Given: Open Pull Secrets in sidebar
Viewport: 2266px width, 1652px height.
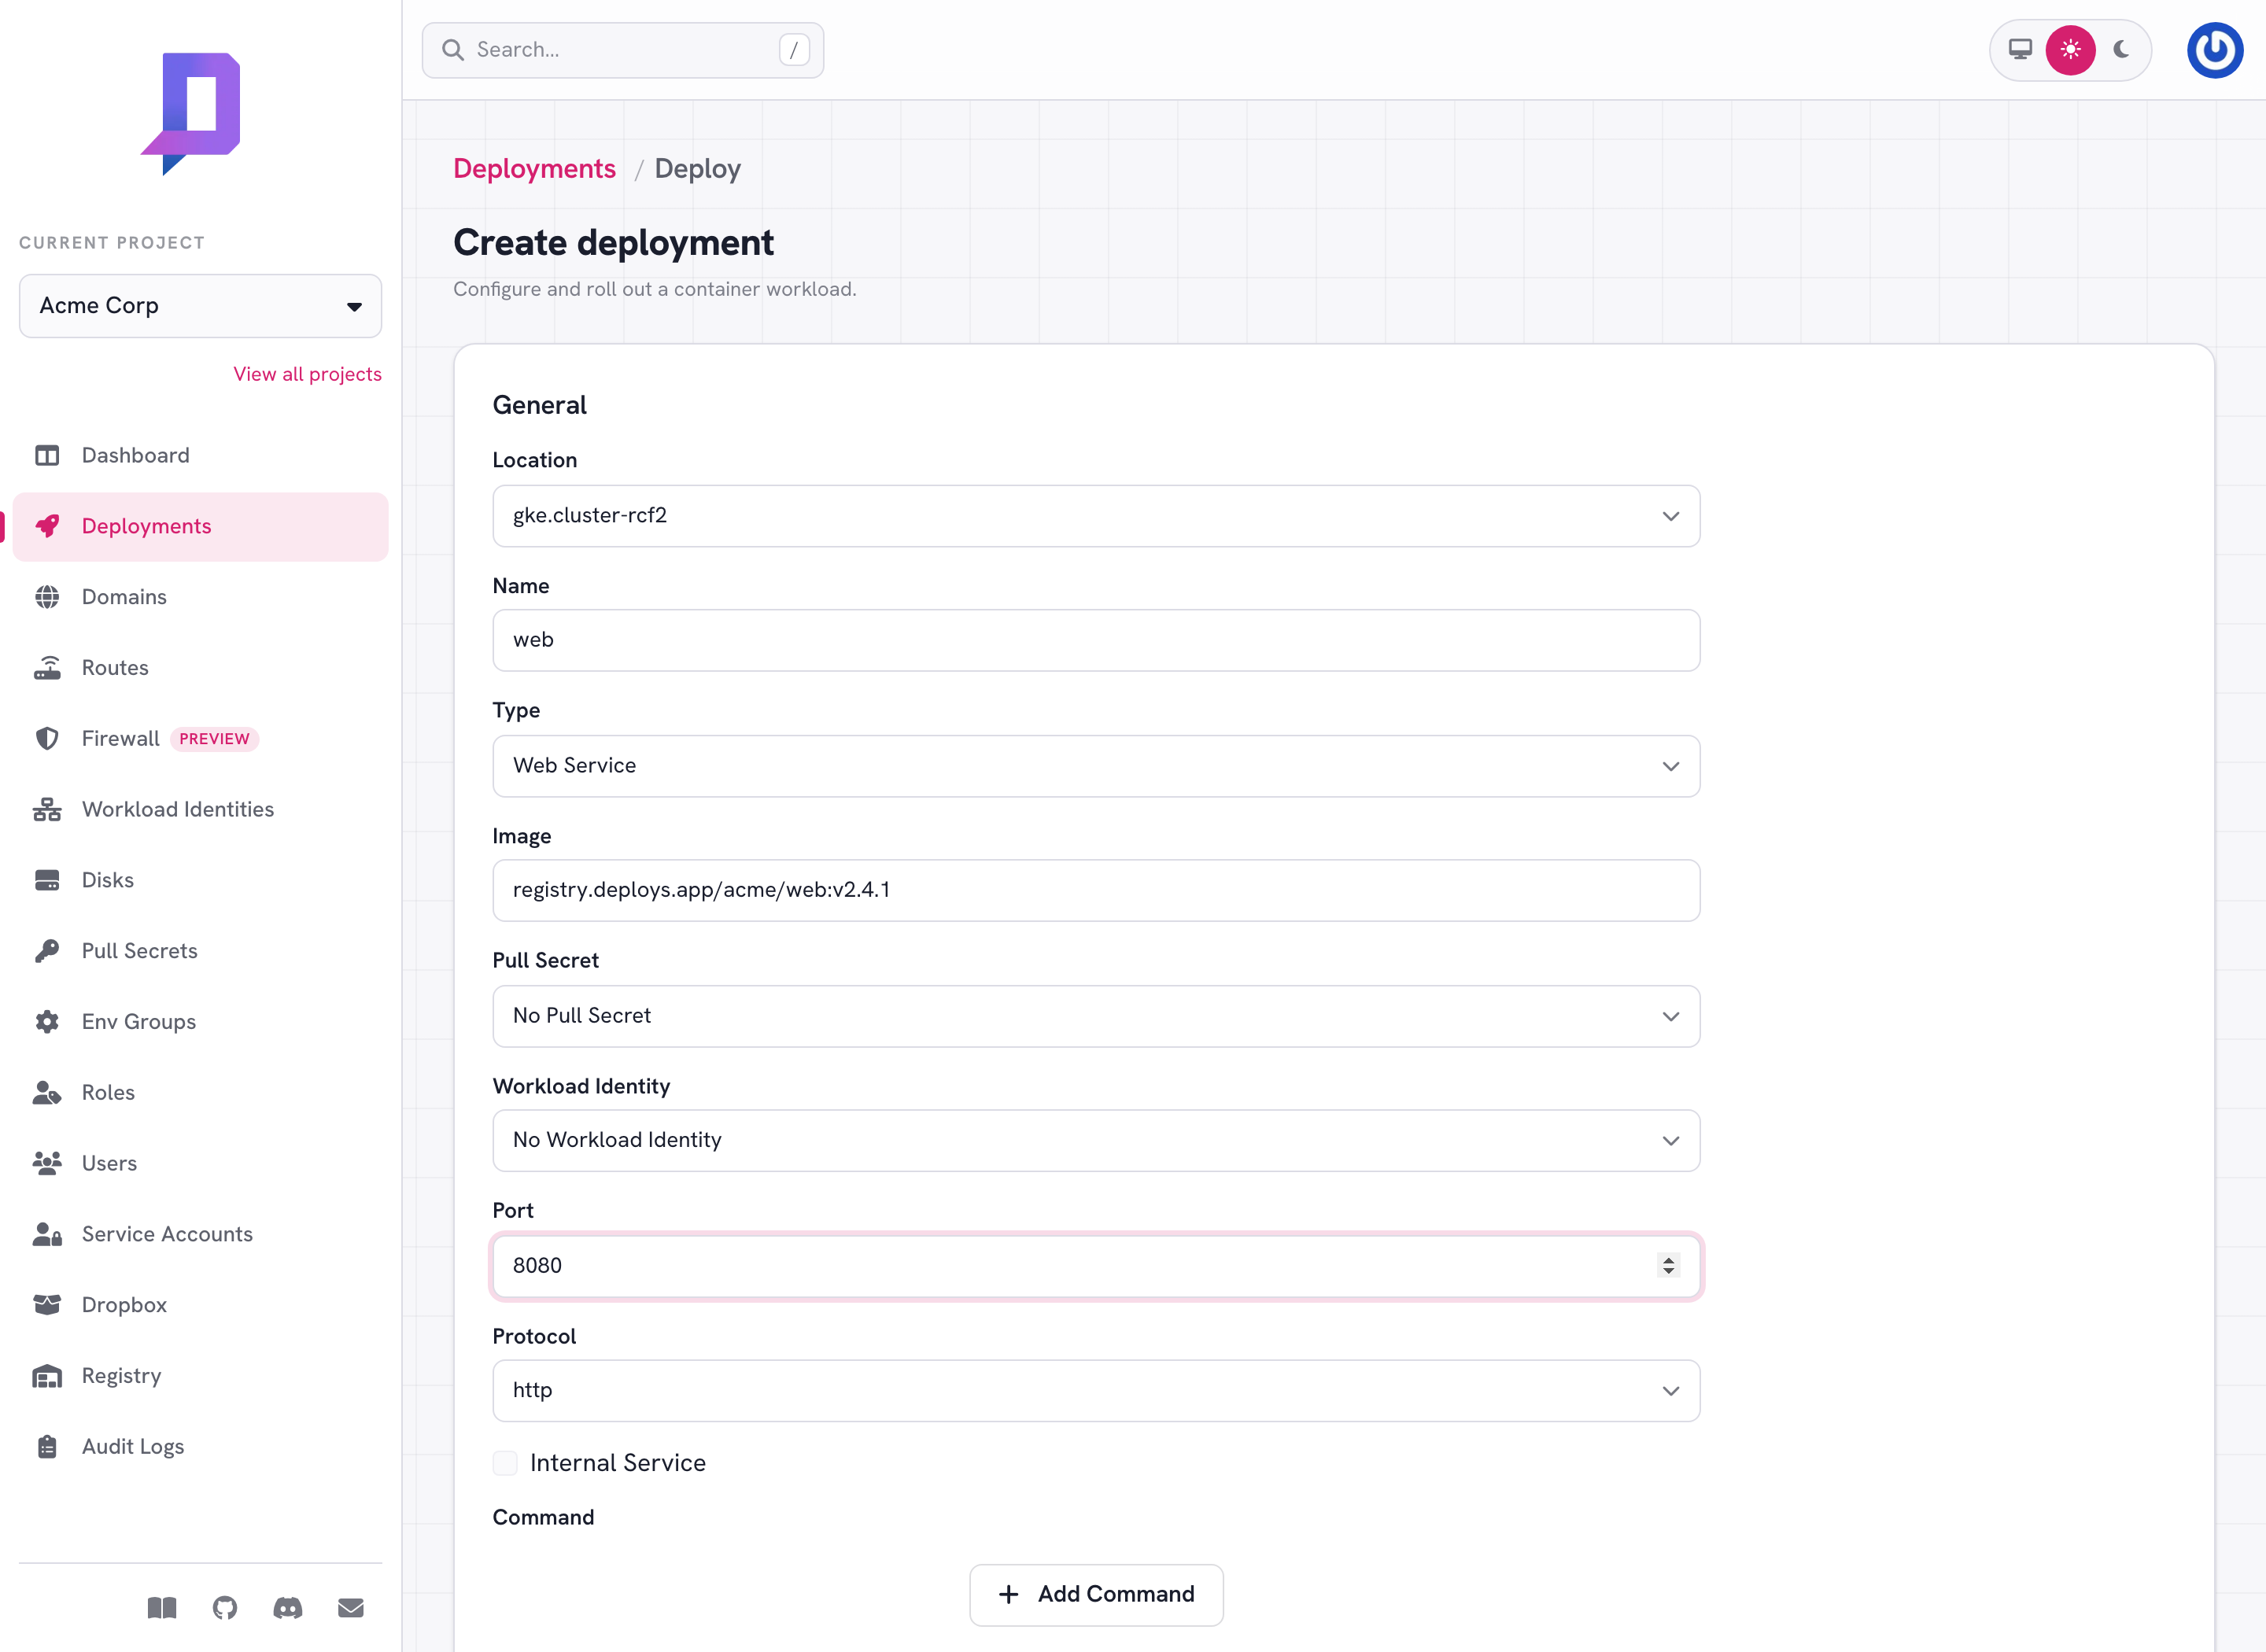Looking at the screenshot, I should [201, 951].
